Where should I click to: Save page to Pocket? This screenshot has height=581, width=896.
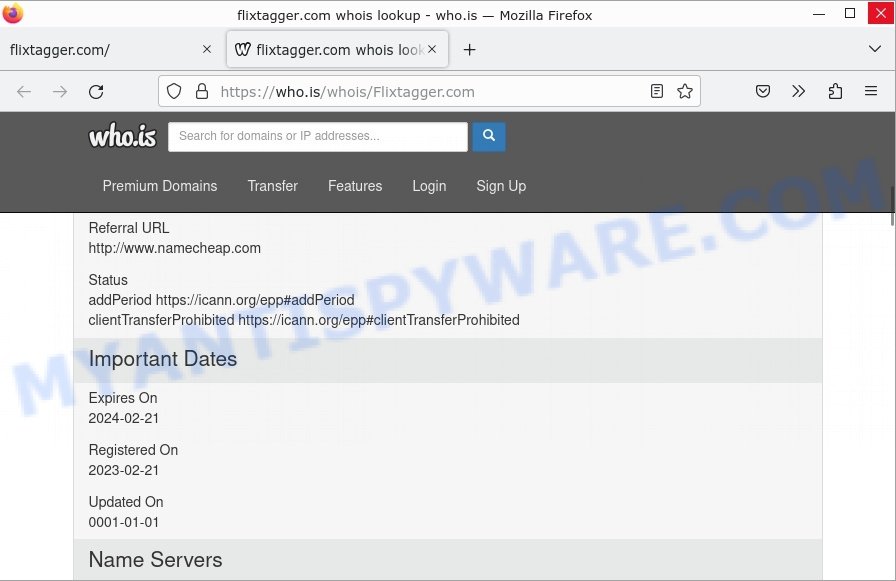coord(763,91)
